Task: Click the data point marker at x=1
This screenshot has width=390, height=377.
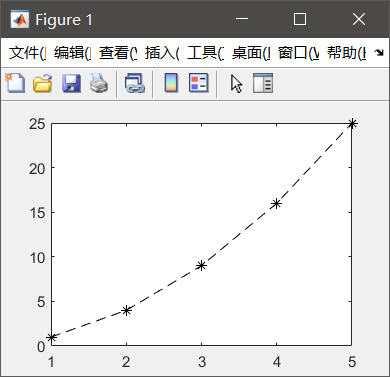Action: [x=51, y=337]
